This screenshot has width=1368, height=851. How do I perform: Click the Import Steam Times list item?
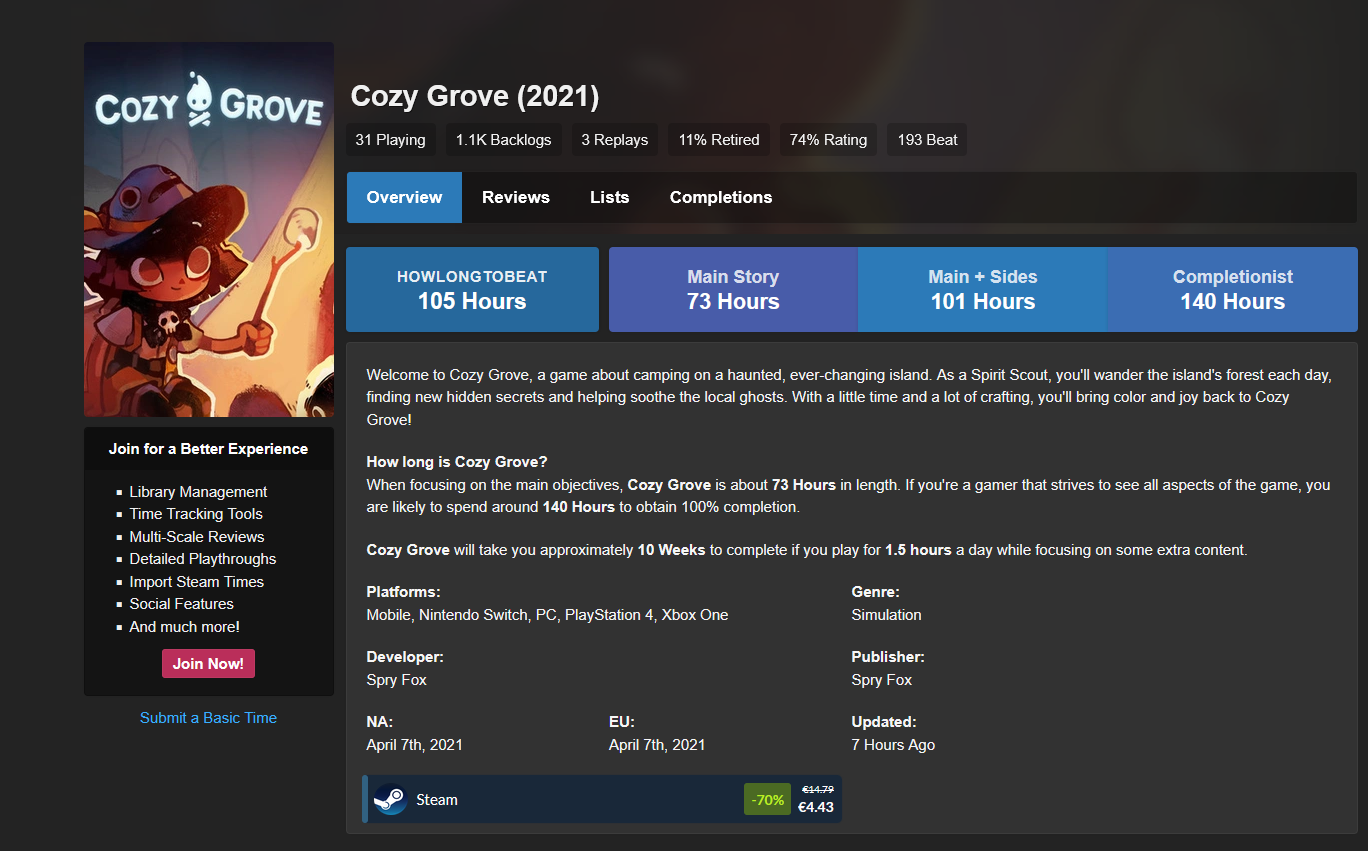pyautogui.click(x=197, y=582)
